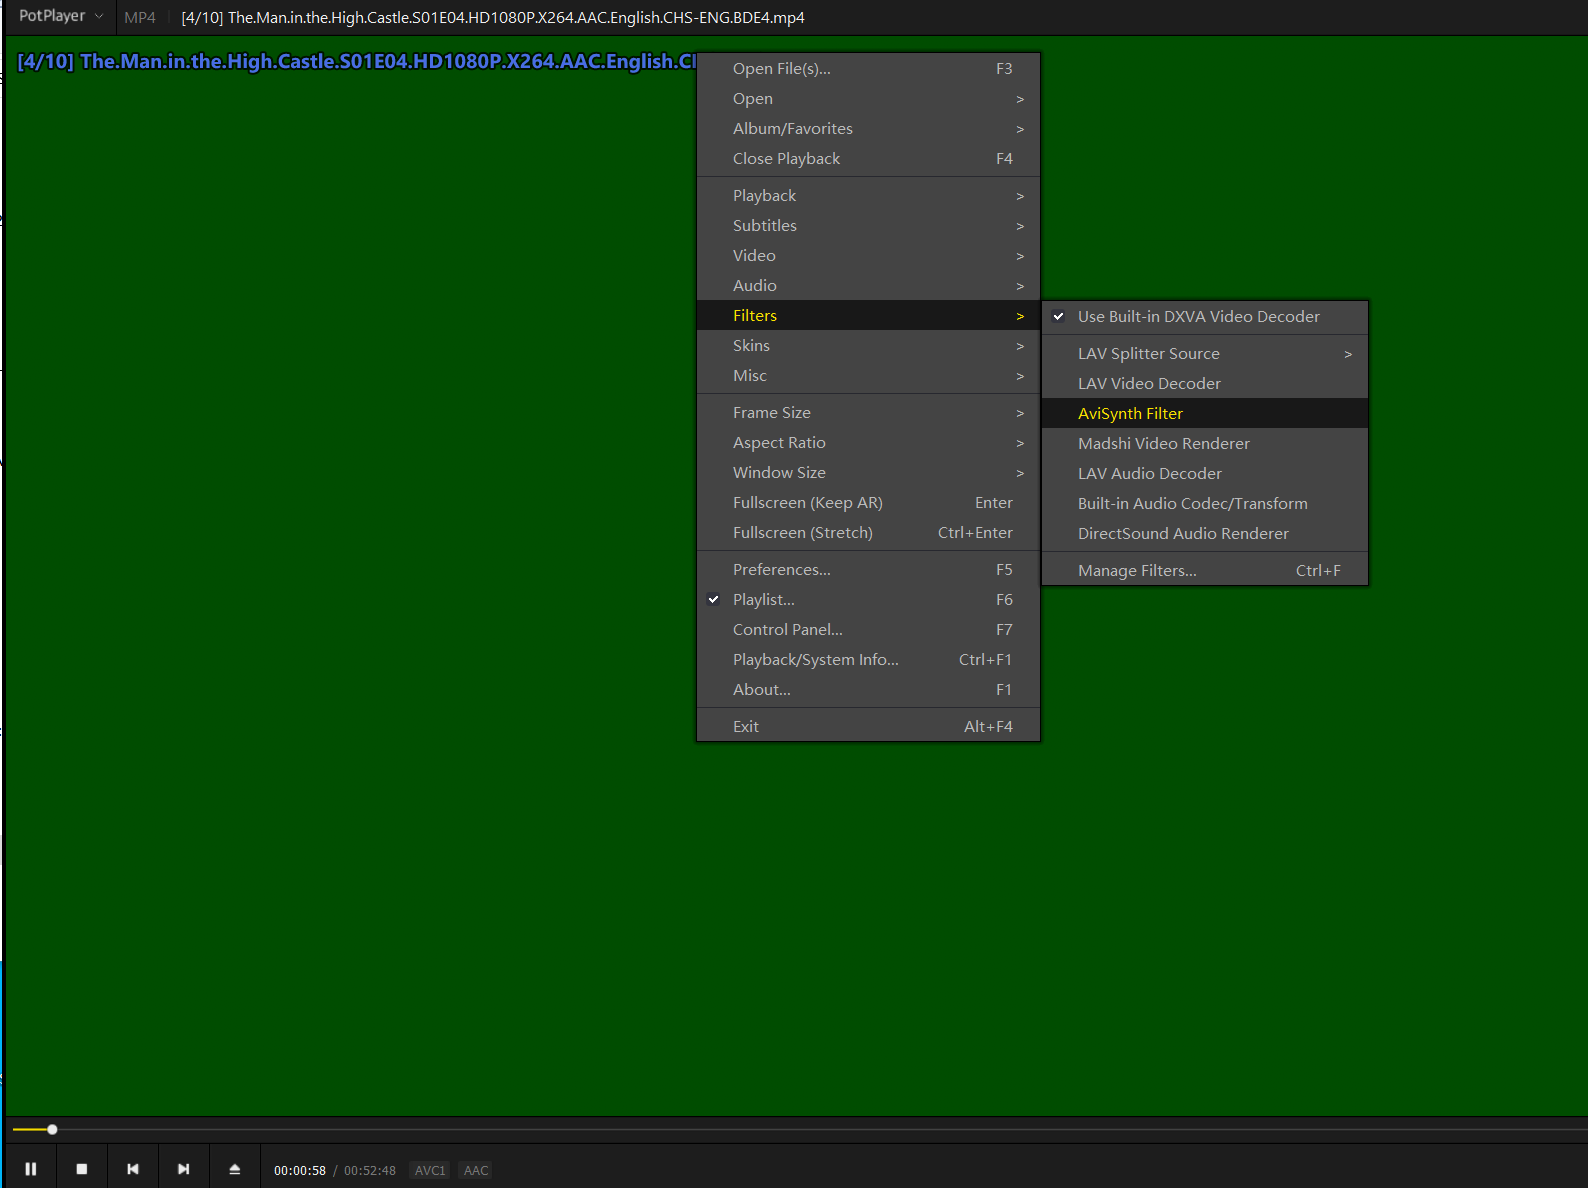Expand LAV Splitter Source submenu

(x=1205, y=354)
